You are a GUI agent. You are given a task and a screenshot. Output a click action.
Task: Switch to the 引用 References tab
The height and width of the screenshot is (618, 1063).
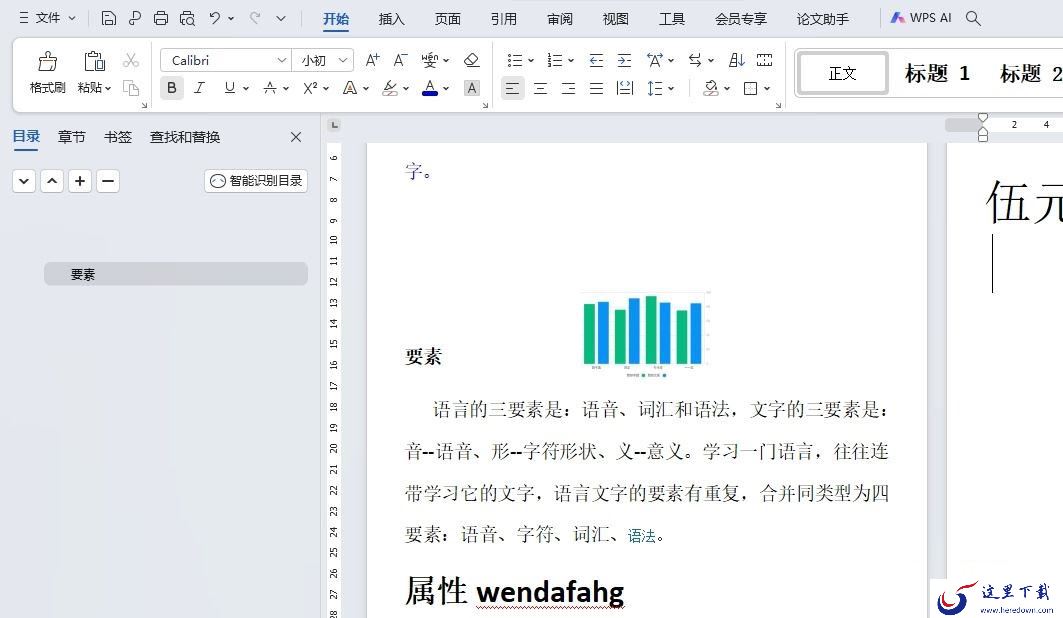pos(504,19)
